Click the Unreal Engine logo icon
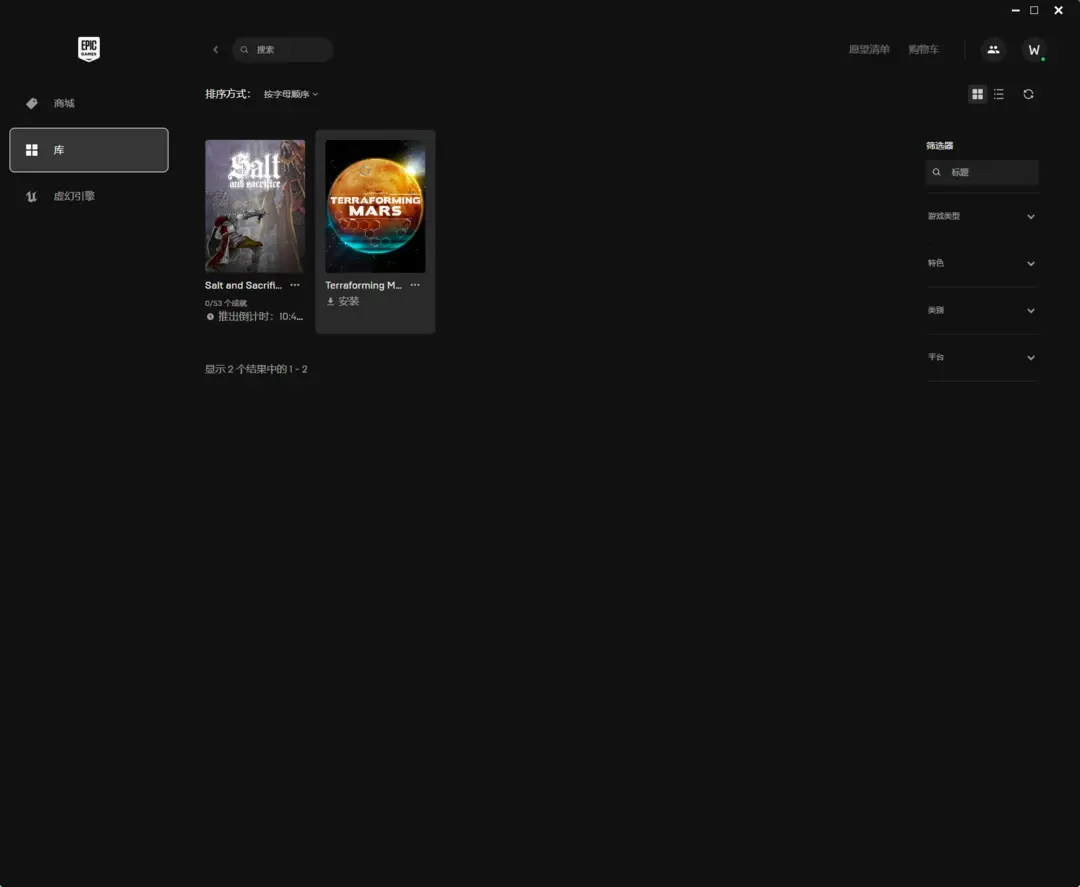 32,196
